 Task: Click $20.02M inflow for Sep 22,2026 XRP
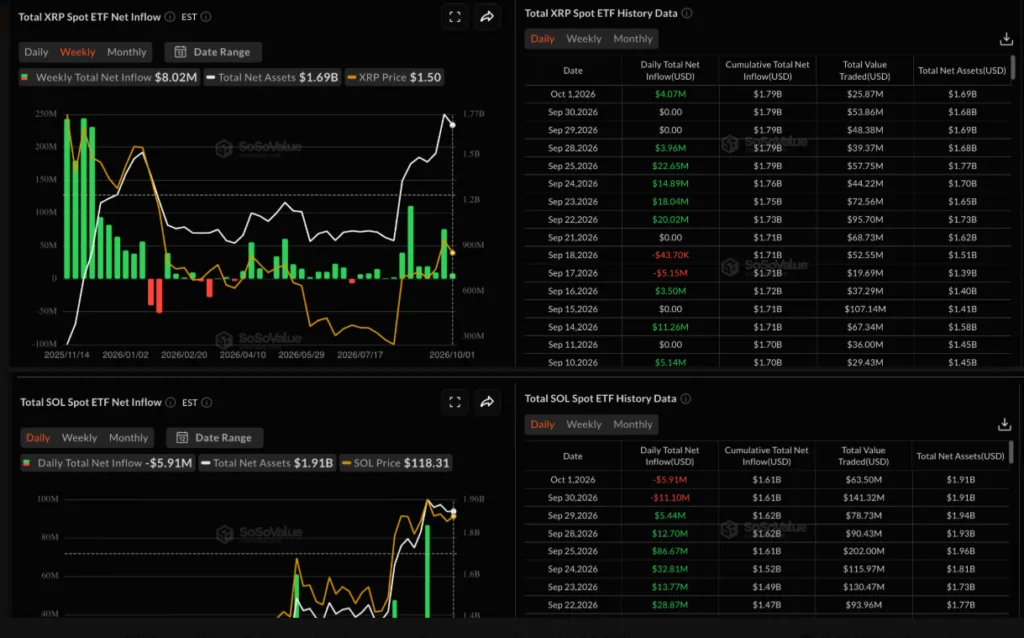point(671,219)
